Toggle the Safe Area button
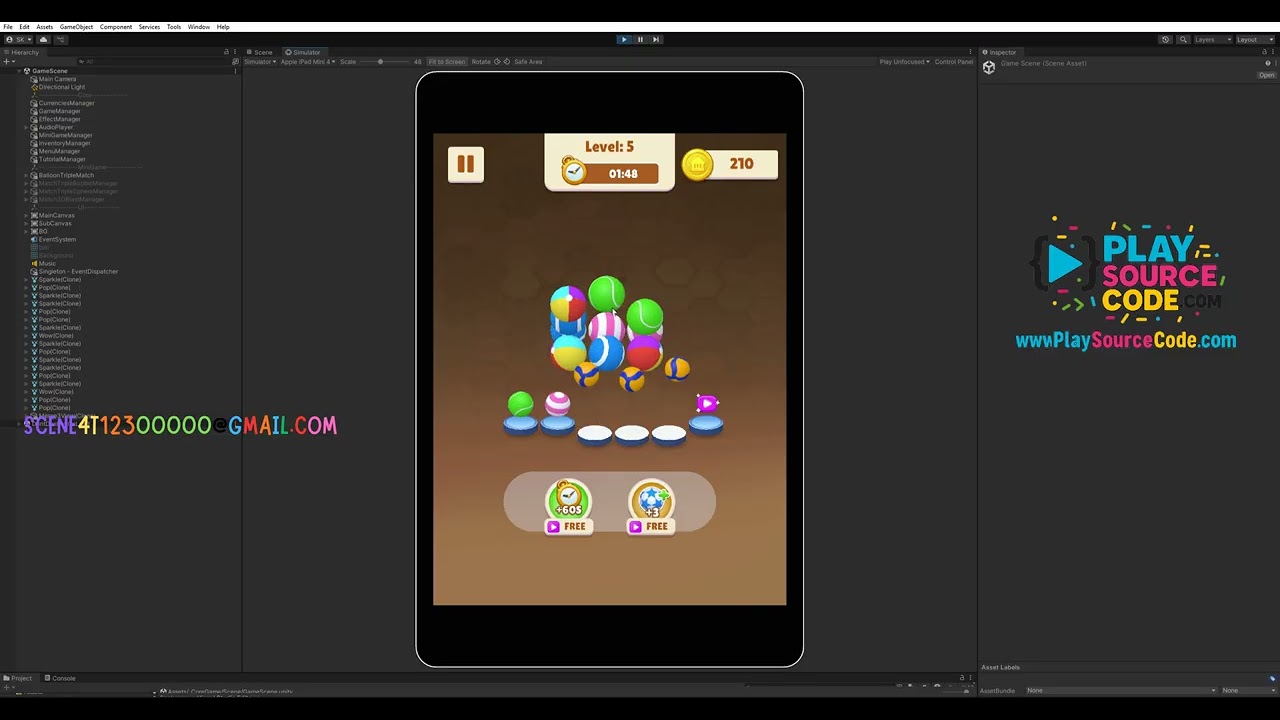 click(528, 62)
